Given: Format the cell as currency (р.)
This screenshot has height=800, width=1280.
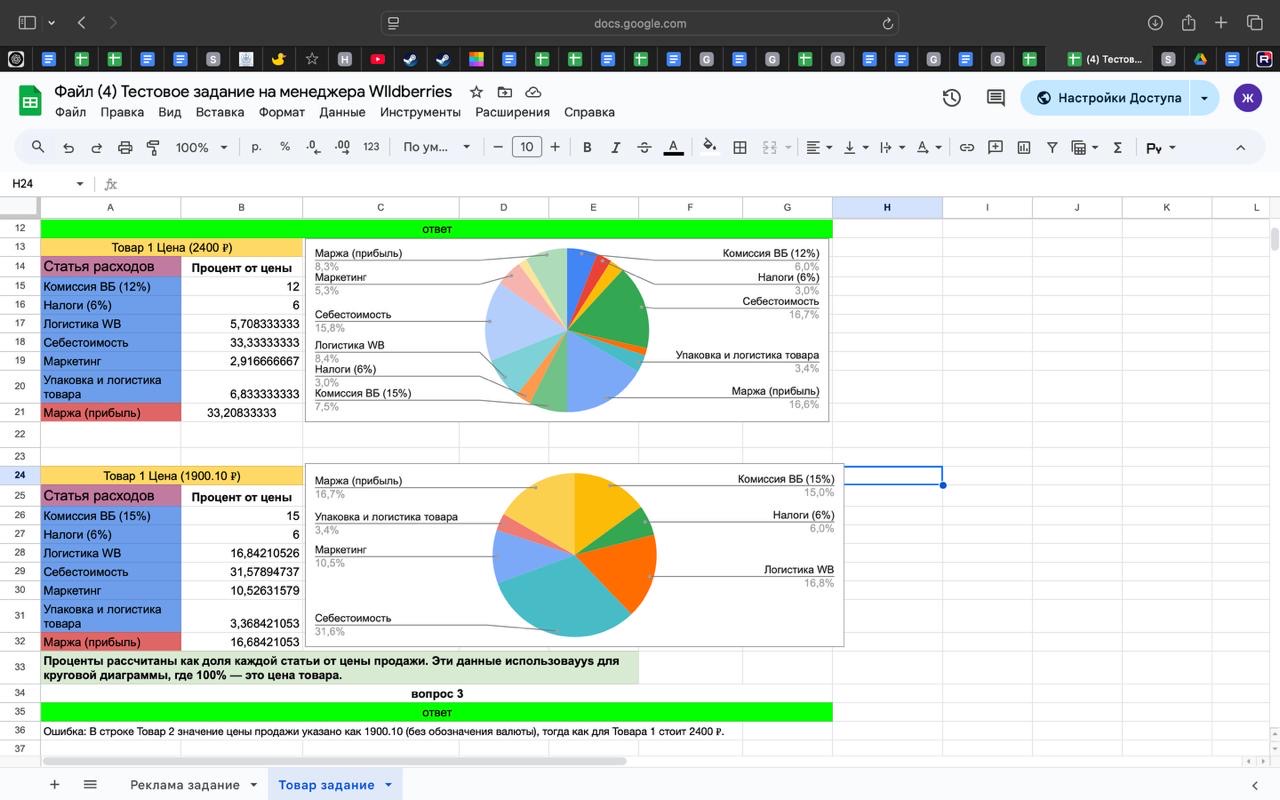Looking at the screenshot, I should [257, 147].
